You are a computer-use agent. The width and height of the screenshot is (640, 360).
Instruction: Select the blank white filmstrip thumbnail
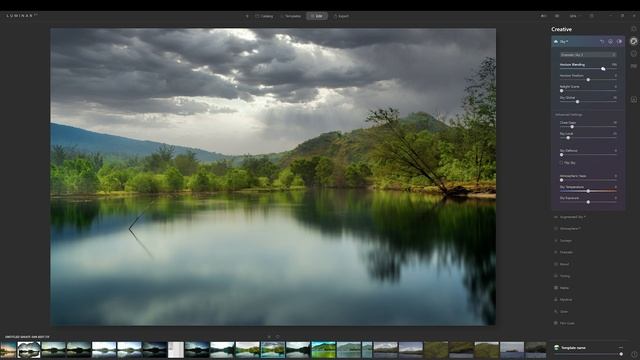176,350
